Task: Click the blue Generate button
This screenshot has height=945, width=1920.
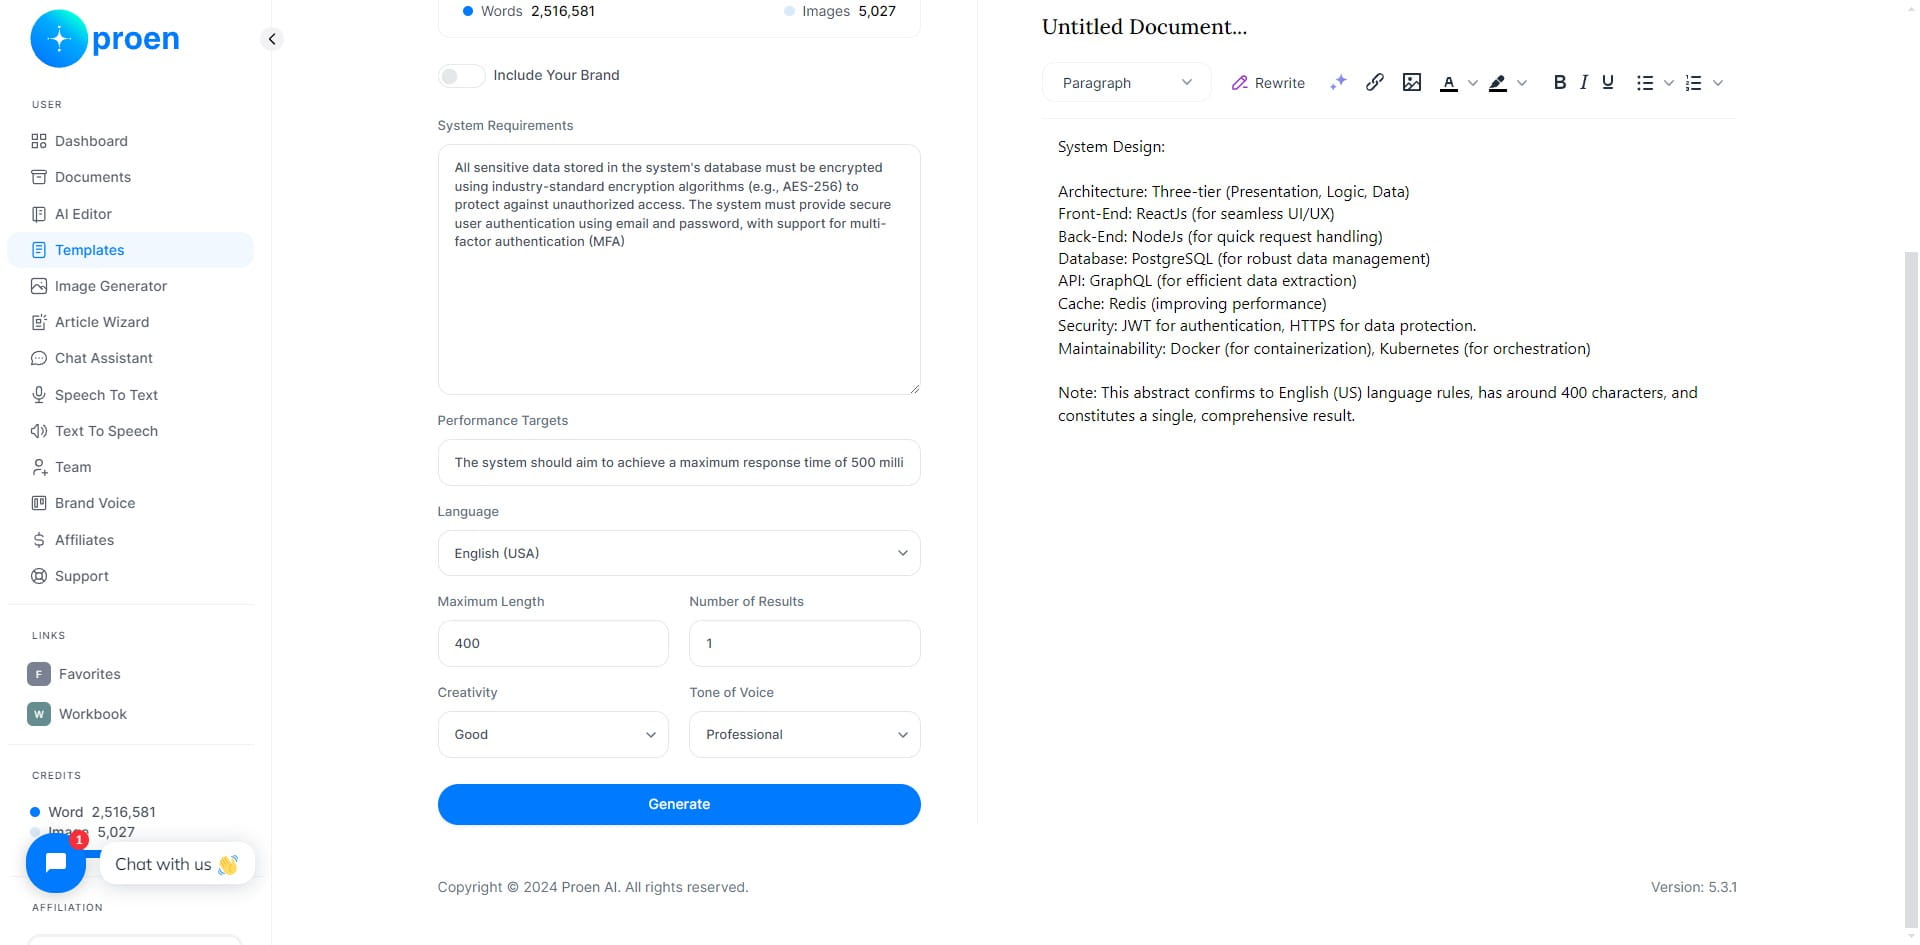Action: [x=679, y=804]
